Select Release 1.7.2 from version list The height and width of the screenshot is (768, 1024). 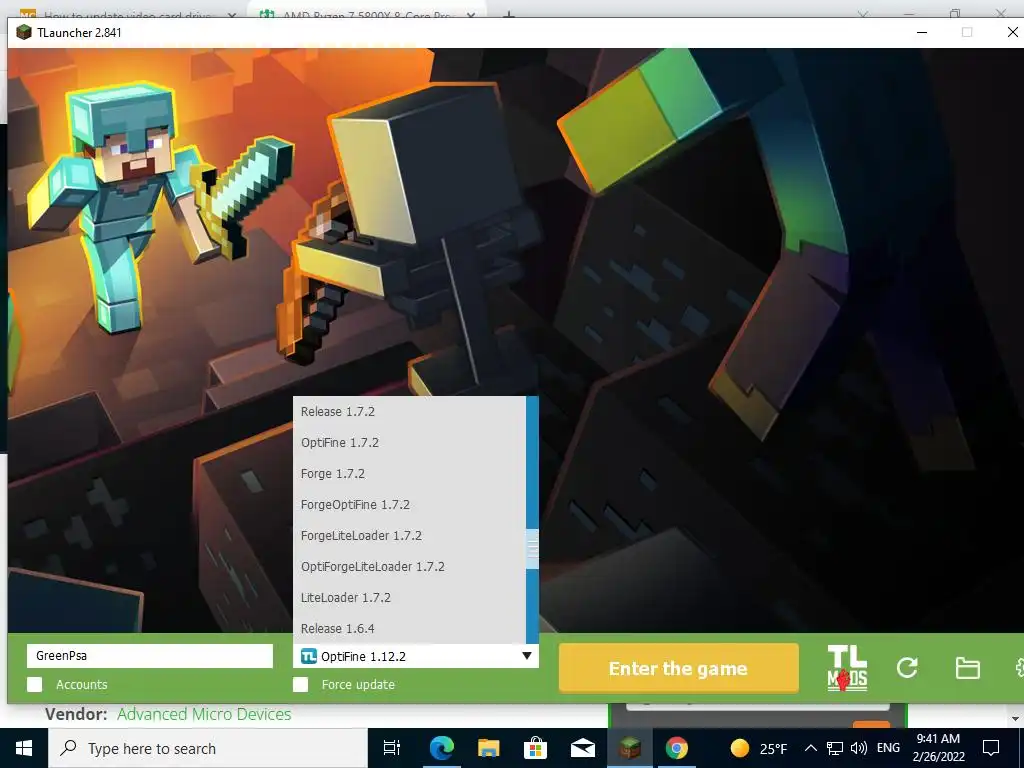coord(409,411)
